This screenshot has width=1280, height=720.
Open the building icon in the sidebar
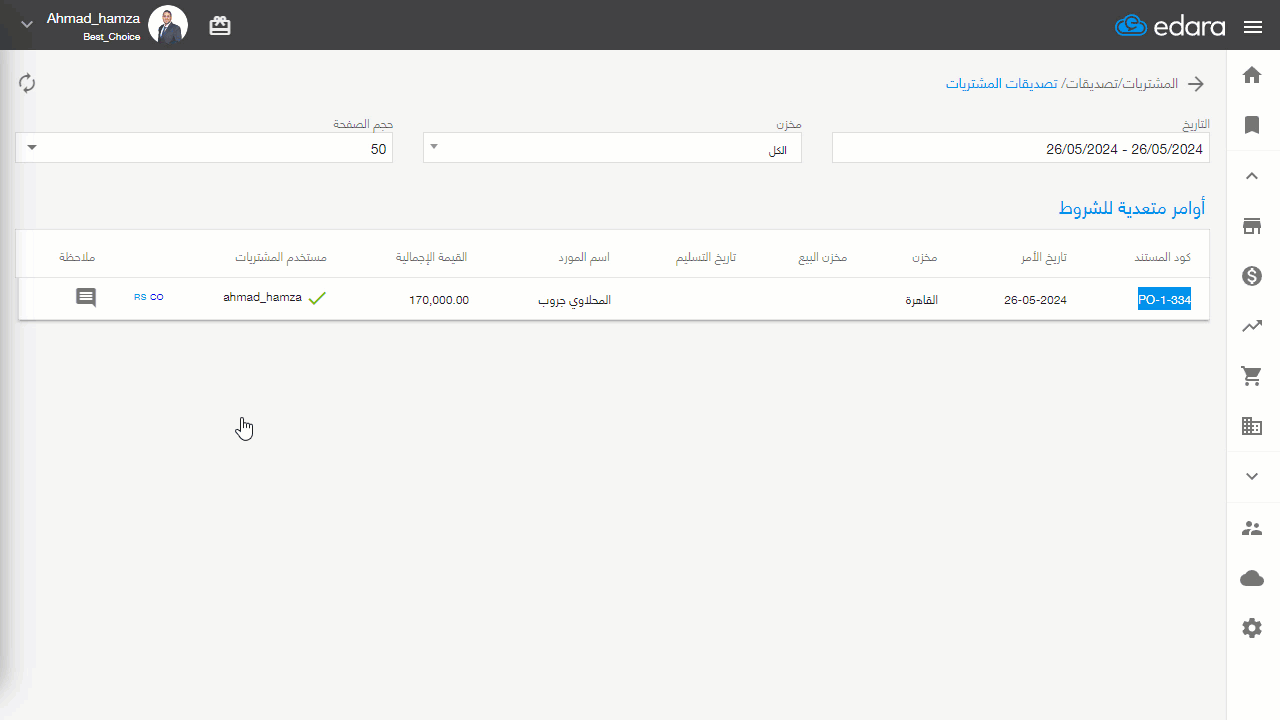(1252, 426)
